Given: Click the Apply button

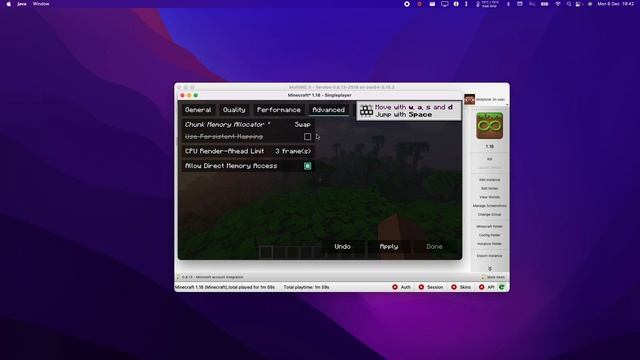Looking at the screenshot, I should click(389, 247).
